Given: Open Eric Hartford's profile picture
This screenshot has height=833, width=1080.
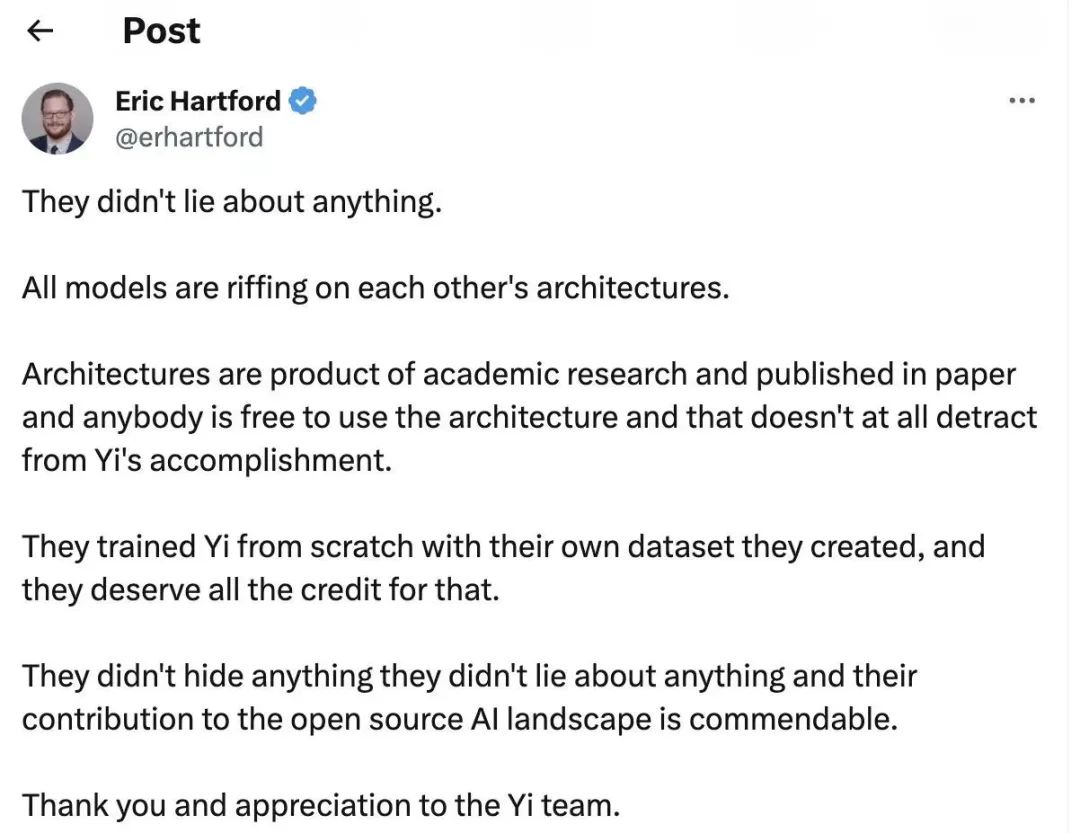Looking at the screenshot, I should pyautogui.click(x=57, y=119).
